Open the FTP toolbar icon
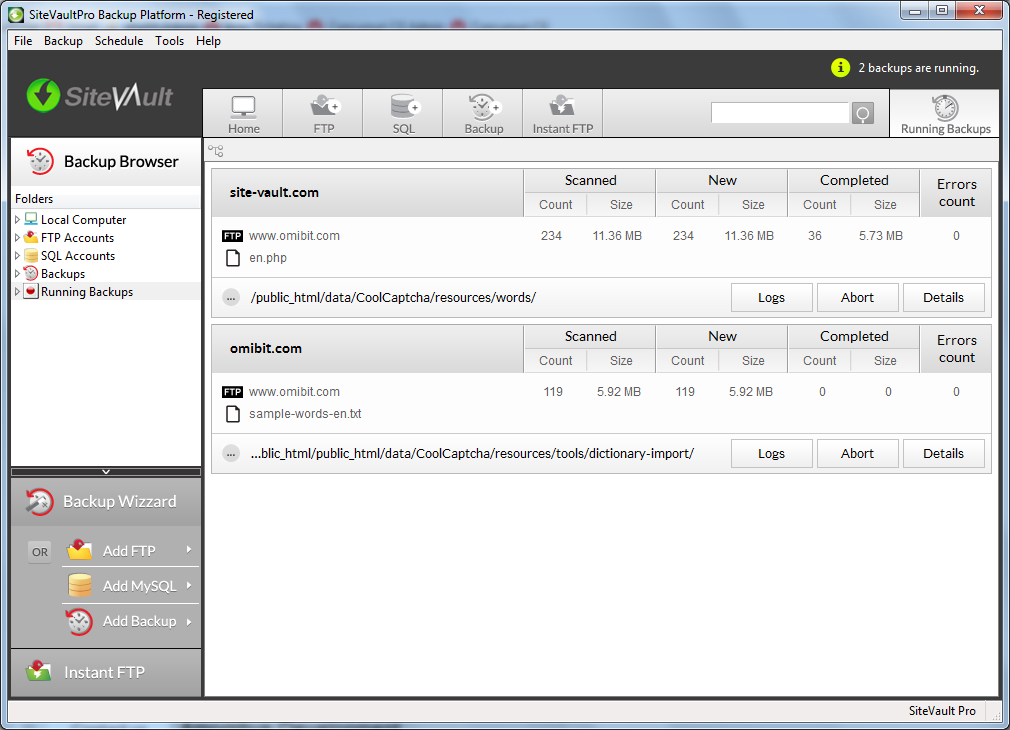This screenshot has width=1010, height=730. [323, 114]
